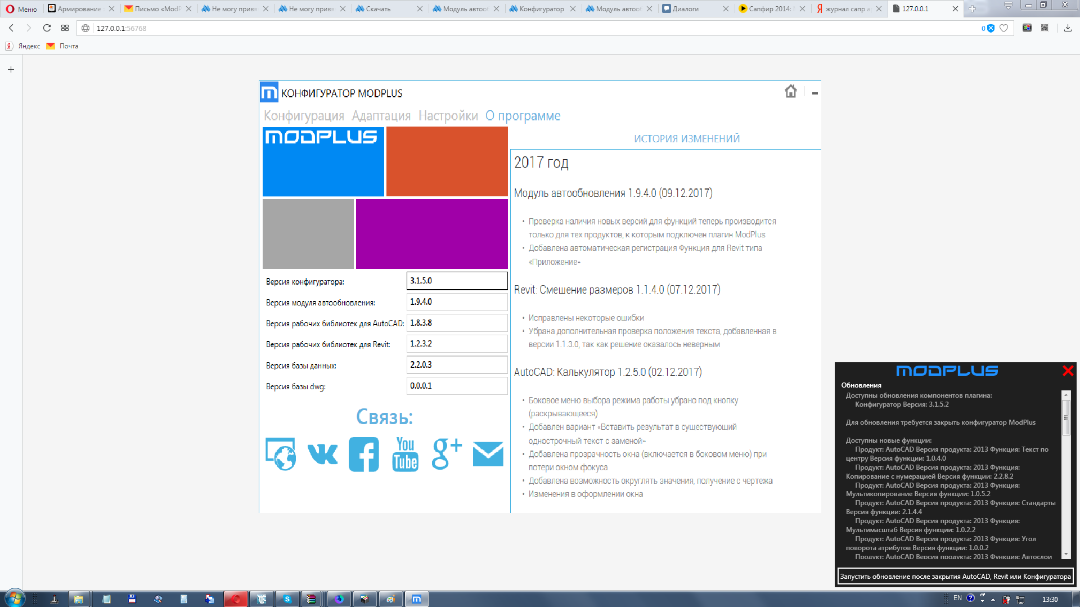Click the blue ModPlus logo in the configurator title

[269, 92]
